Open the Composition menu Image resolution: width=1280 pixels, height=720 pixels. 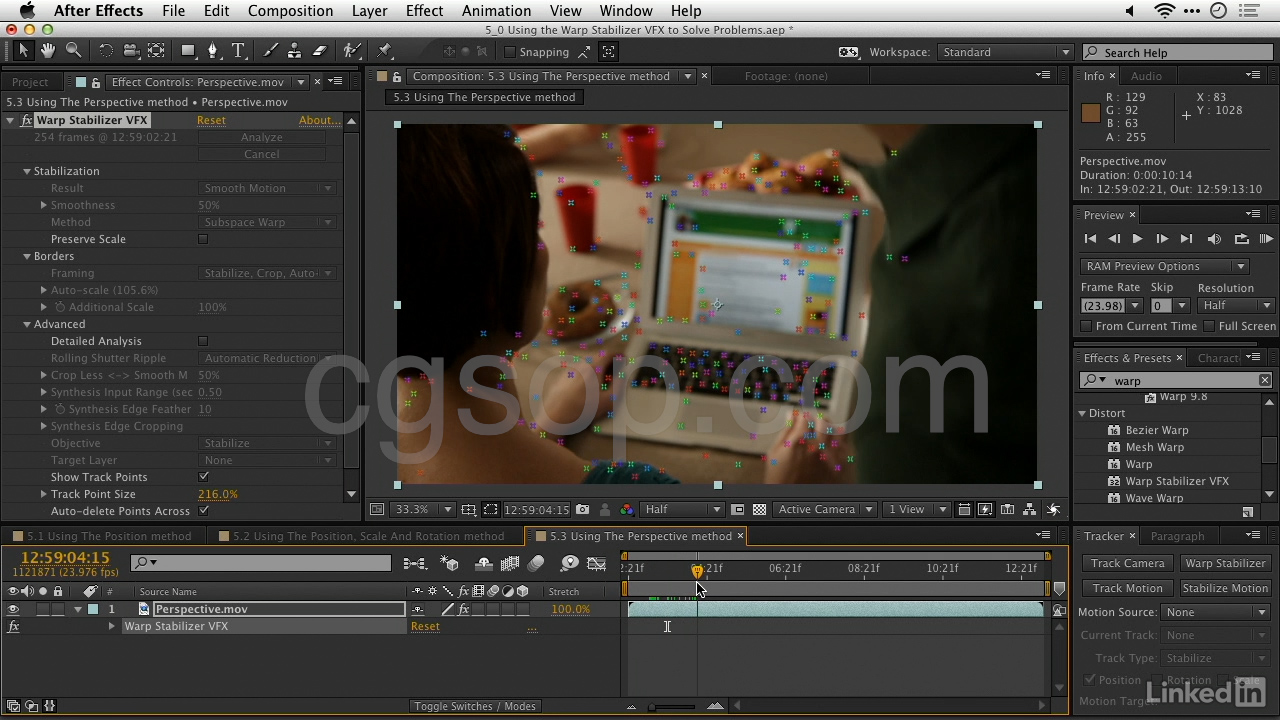(x=290, y=11)
